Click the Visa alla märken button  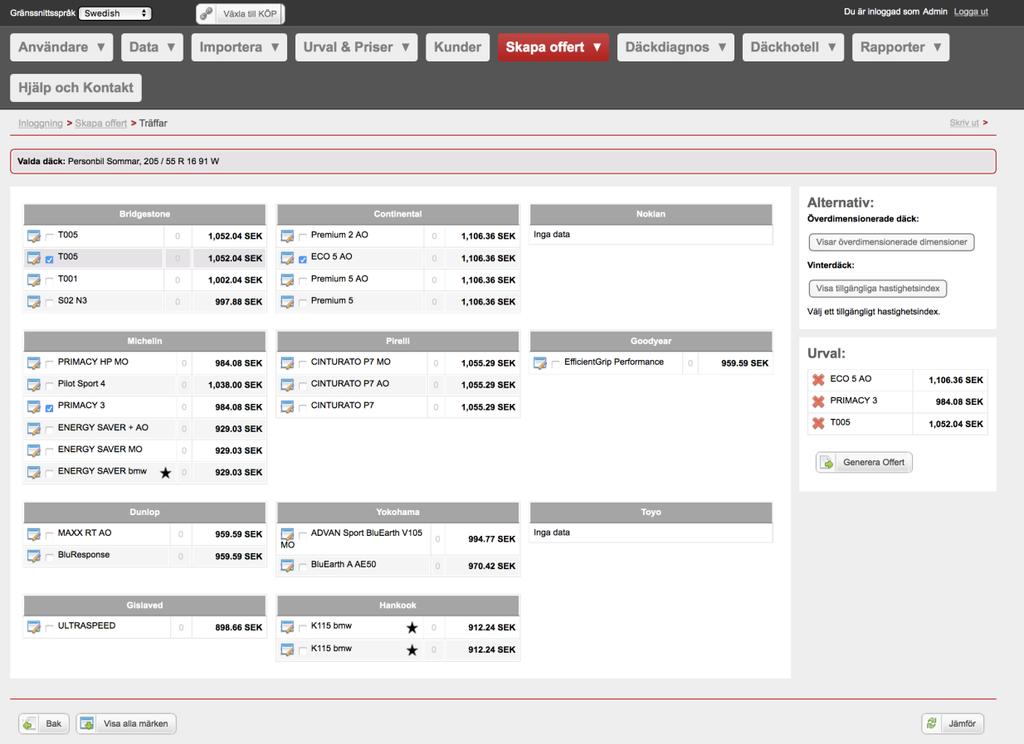point(126,724)
